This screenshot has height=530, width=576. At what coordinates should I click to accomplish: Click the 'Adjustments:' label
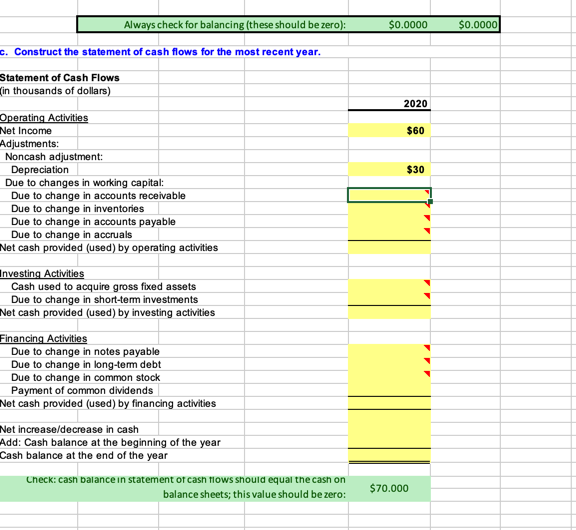[29, 144]
